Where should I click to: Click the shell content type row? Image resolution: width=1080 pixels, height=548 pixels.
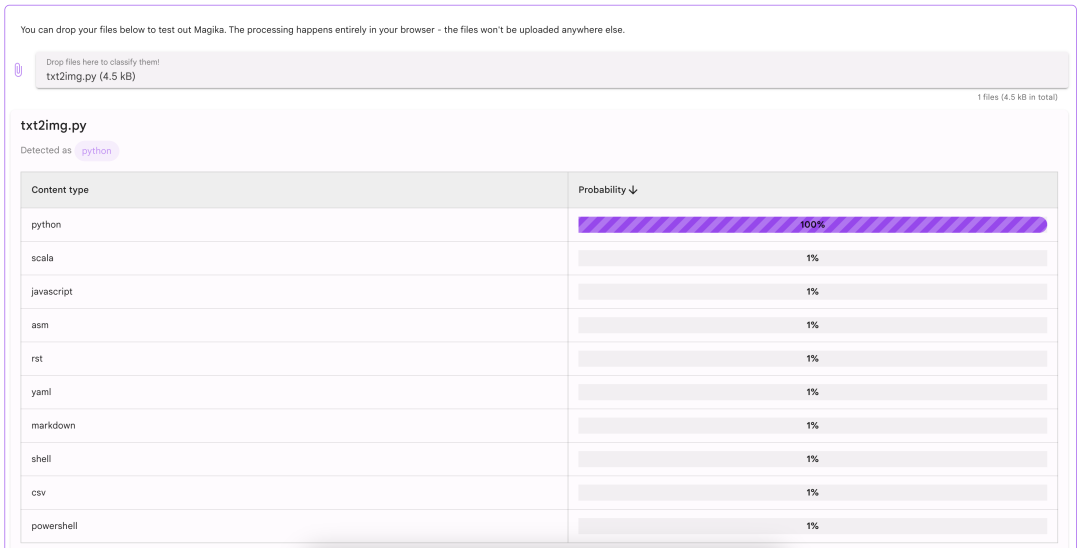(41, 459)
